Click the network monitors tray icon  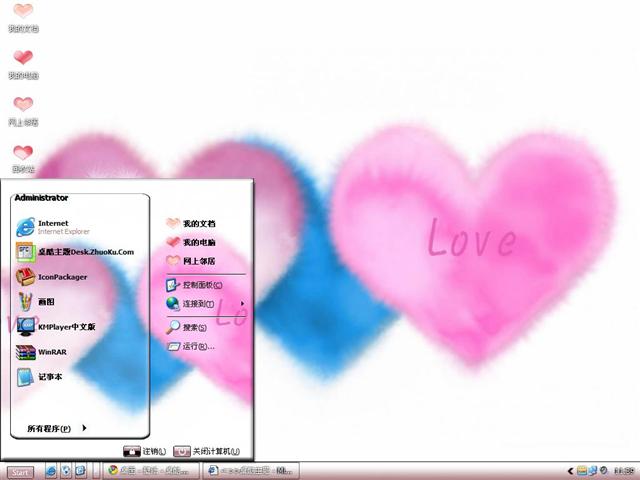(593, 471)
